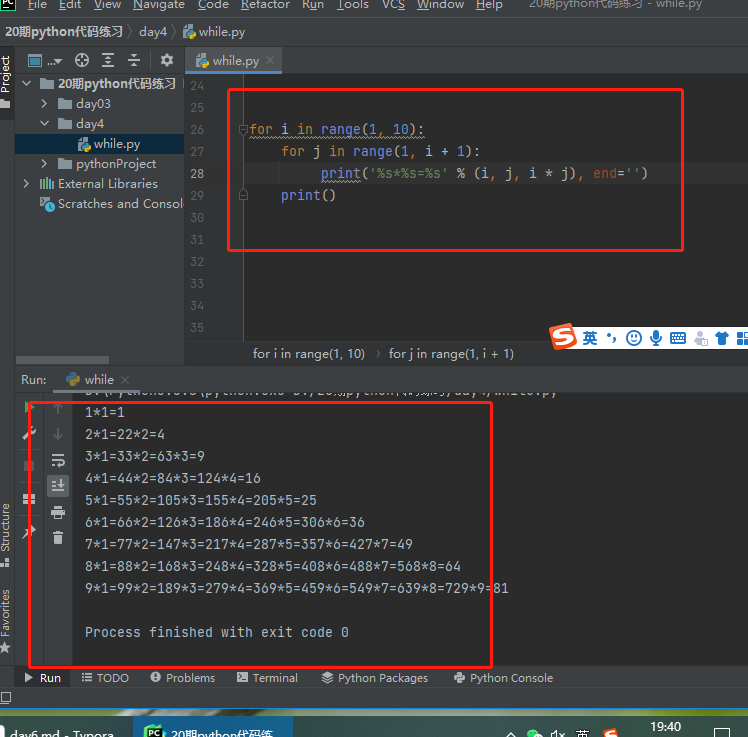Click 'for j in range(1, i + 1)' breadcrumb
Screen dimensions: 748x737
451,353
